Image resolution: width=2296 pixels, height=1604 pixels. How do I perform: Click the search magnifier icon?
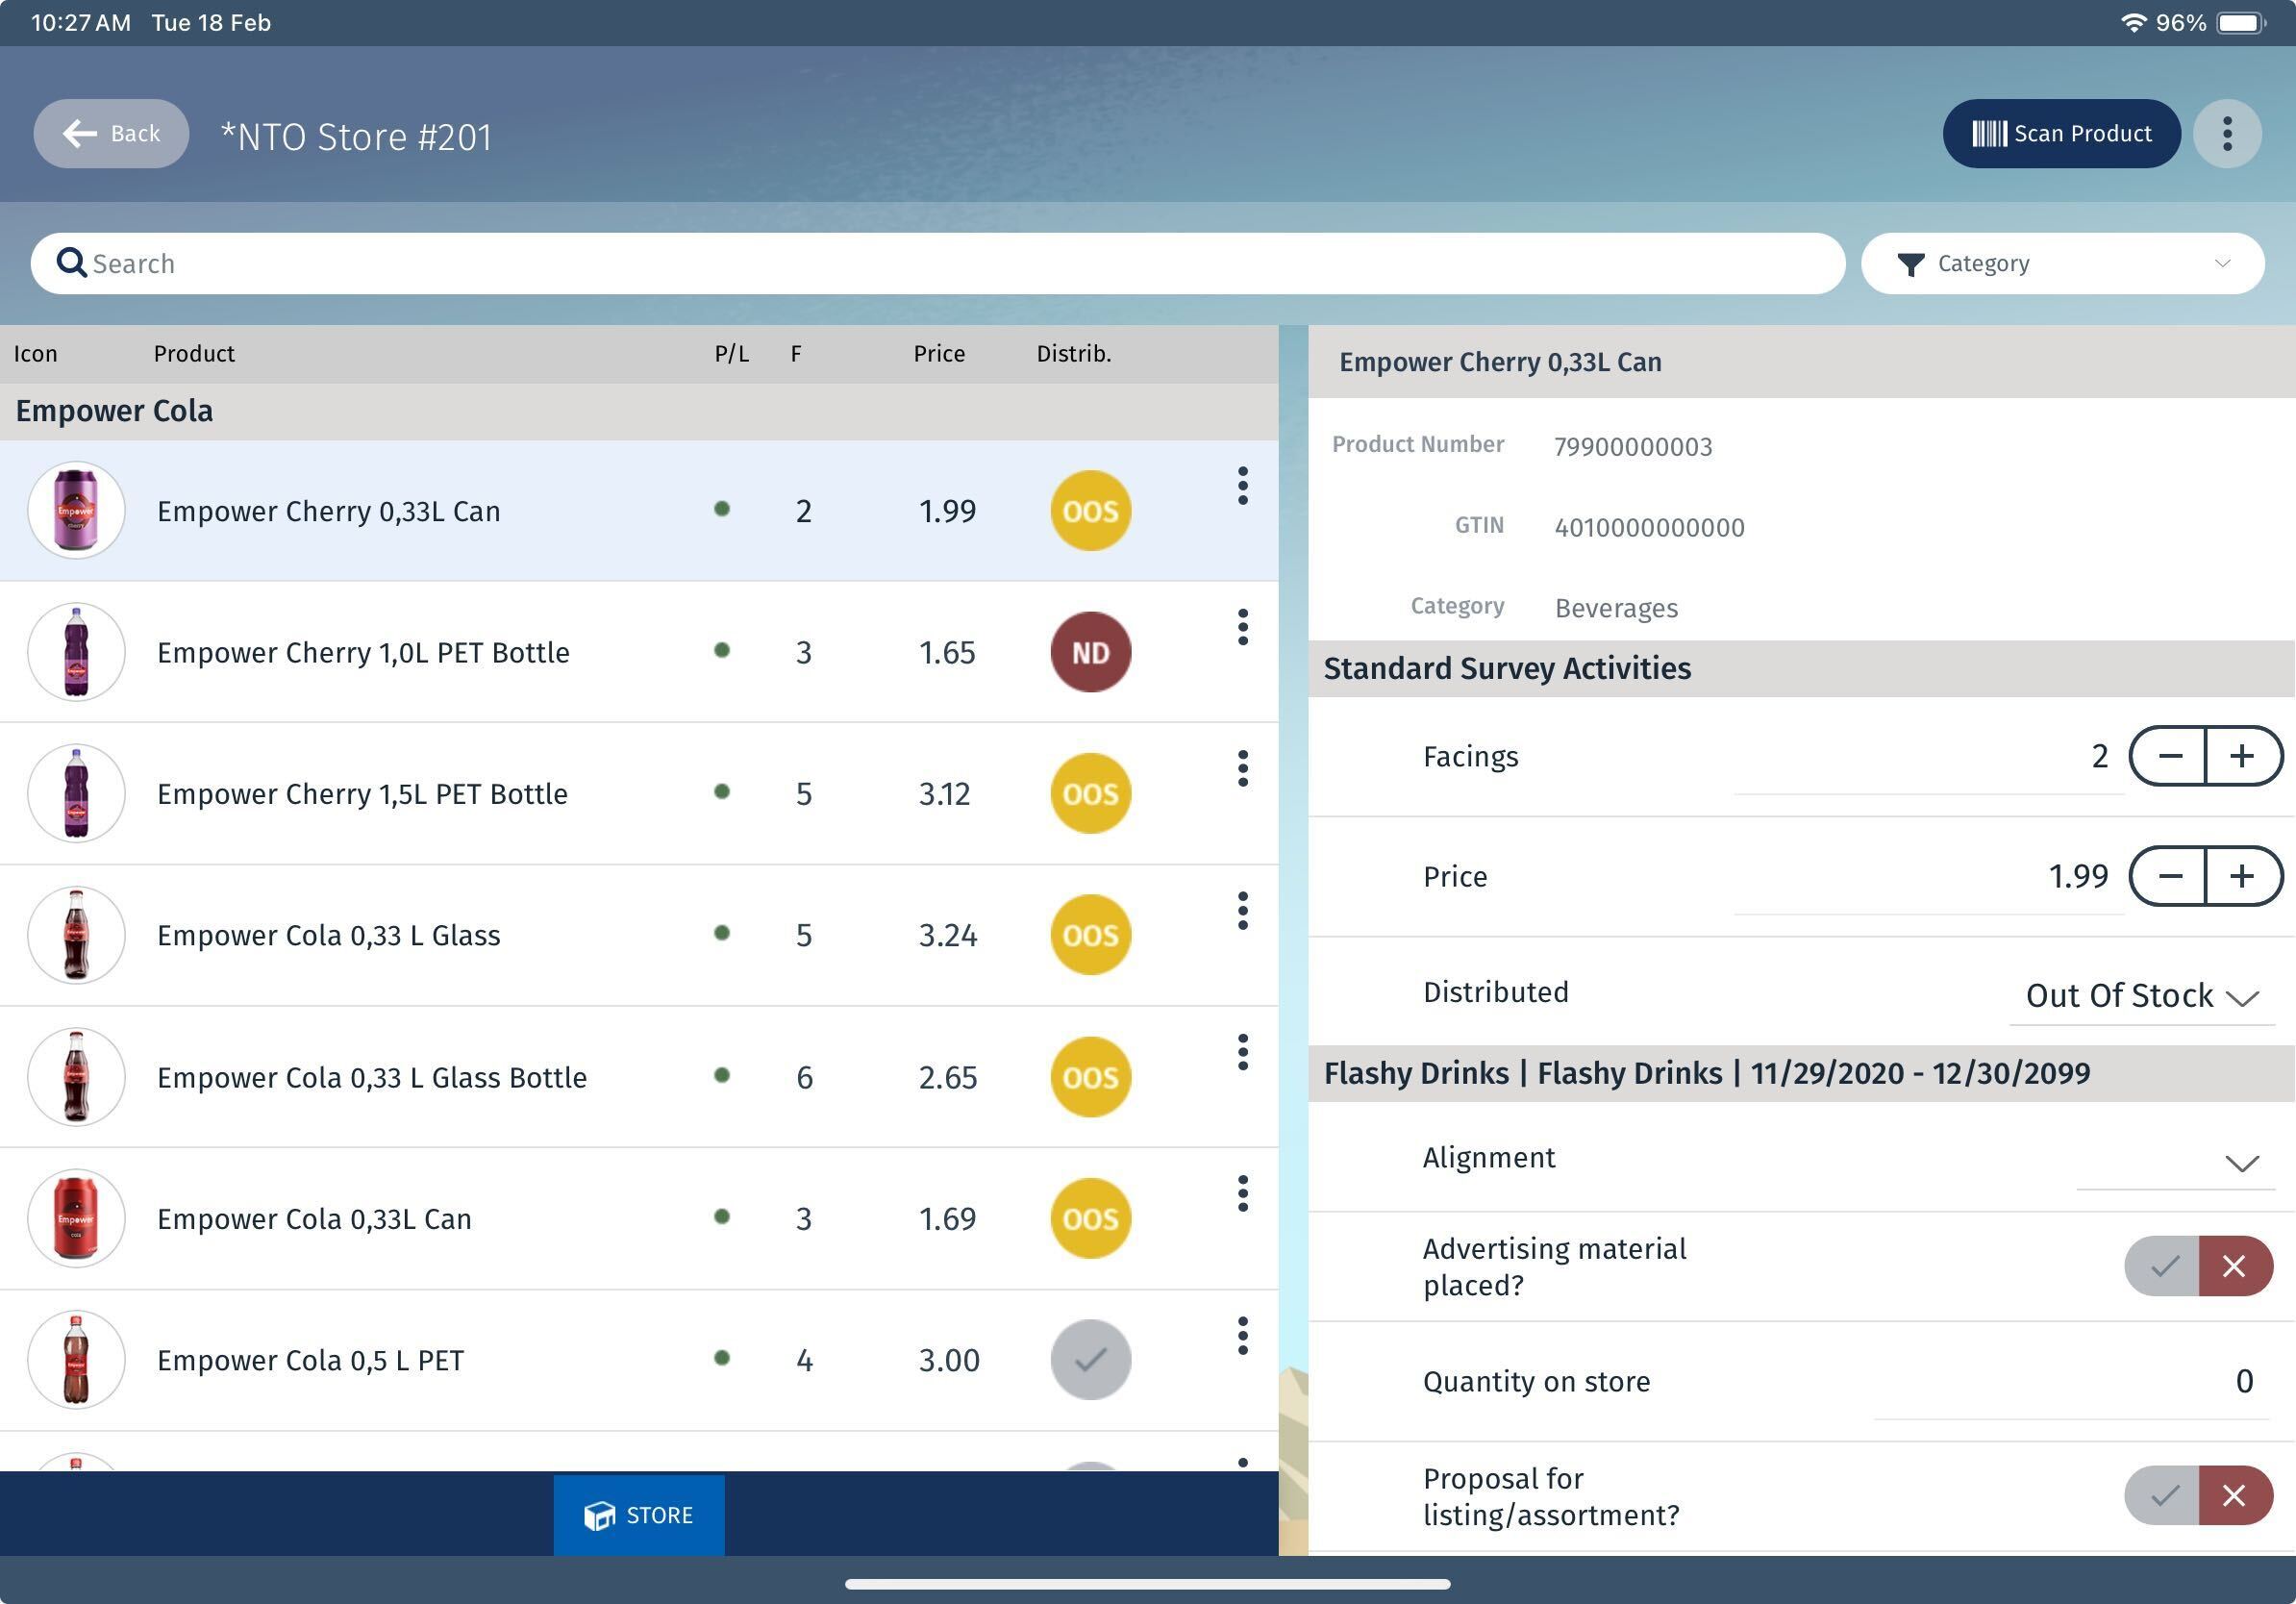(71, 263)
